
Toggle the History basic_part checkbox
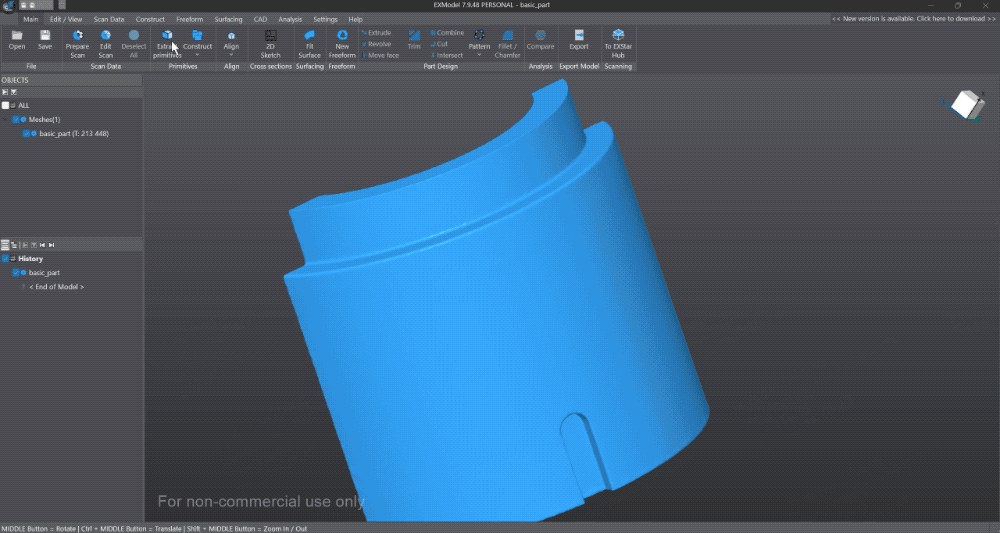(16, 272)
